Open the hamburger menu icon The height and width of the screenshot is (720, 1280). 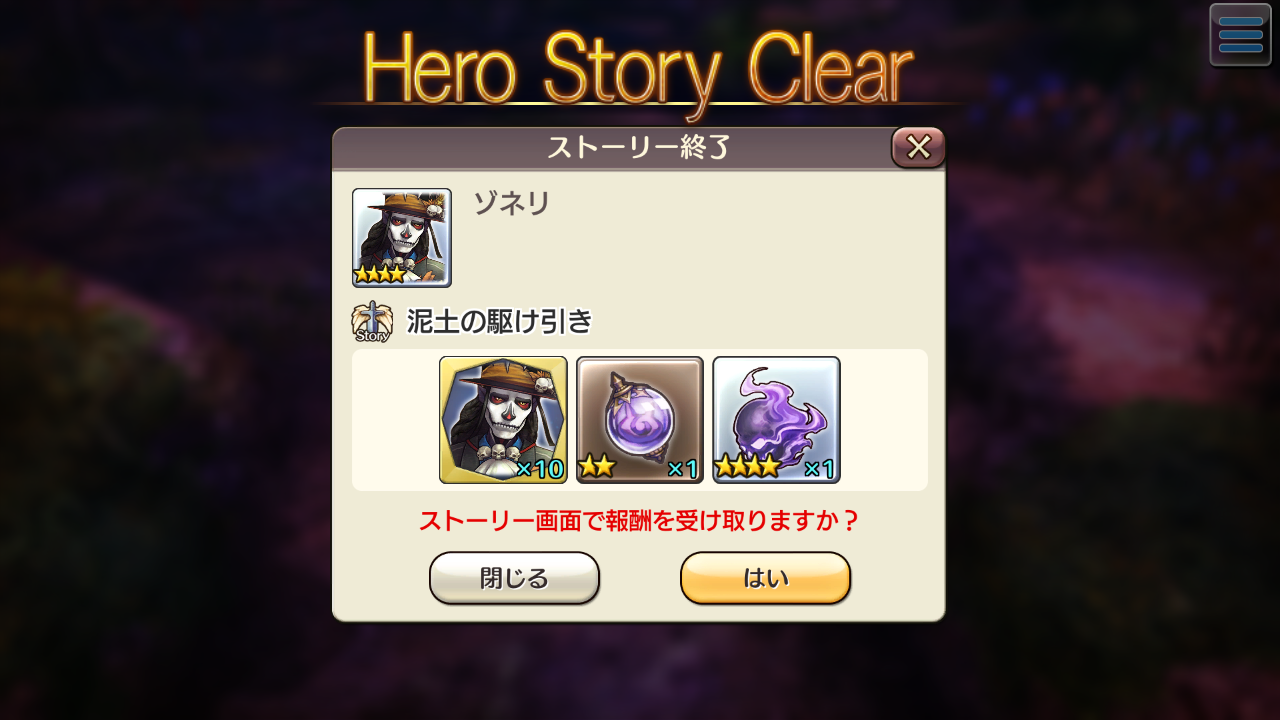click(1240, 35)
